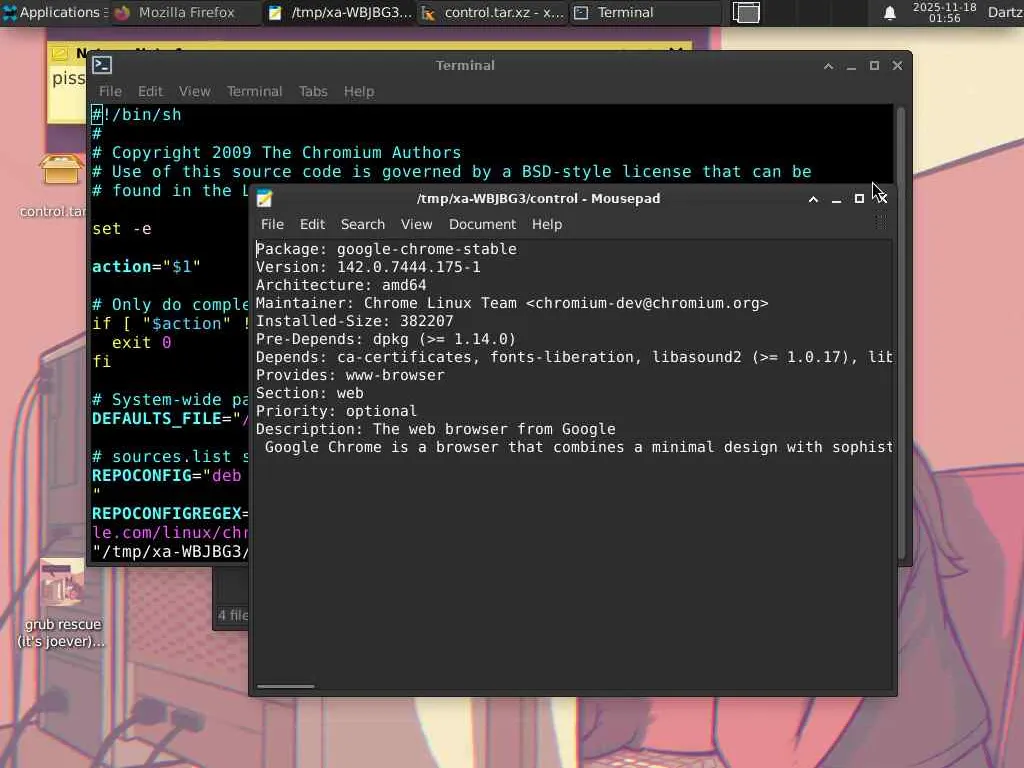
Task: Open the Terminal Edit menu
Action: (x=150, y=91)
